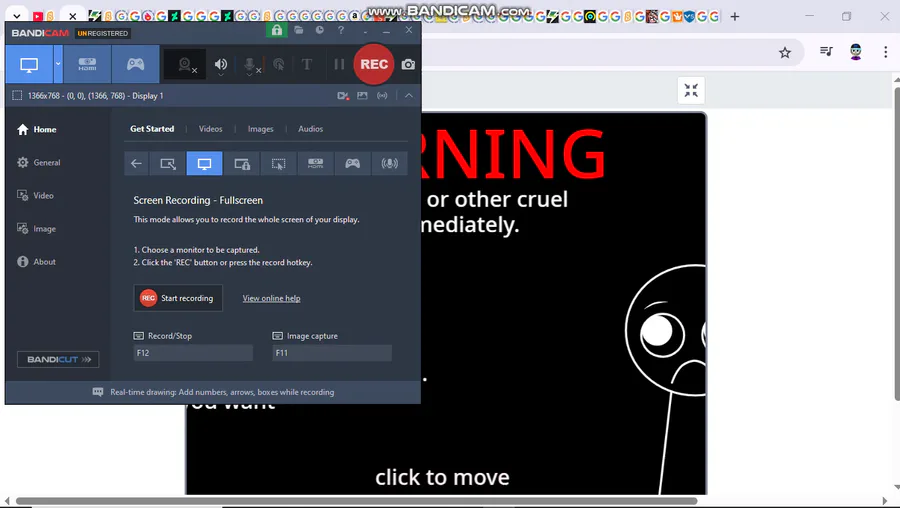Image resolution: width=900 pixels, height=508 pixels.
Task: Click the video recording status icon
Action: 343,96
